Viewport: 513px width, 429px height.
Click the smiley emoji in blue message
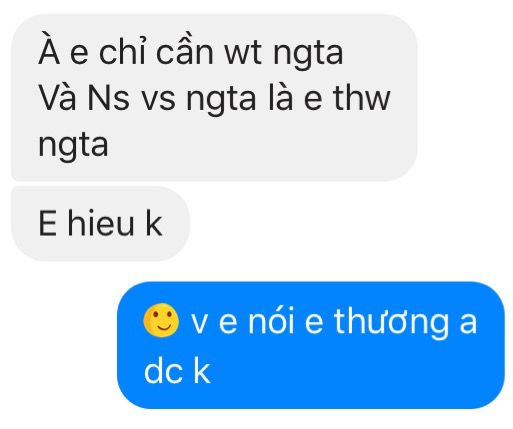pos(161,321)
